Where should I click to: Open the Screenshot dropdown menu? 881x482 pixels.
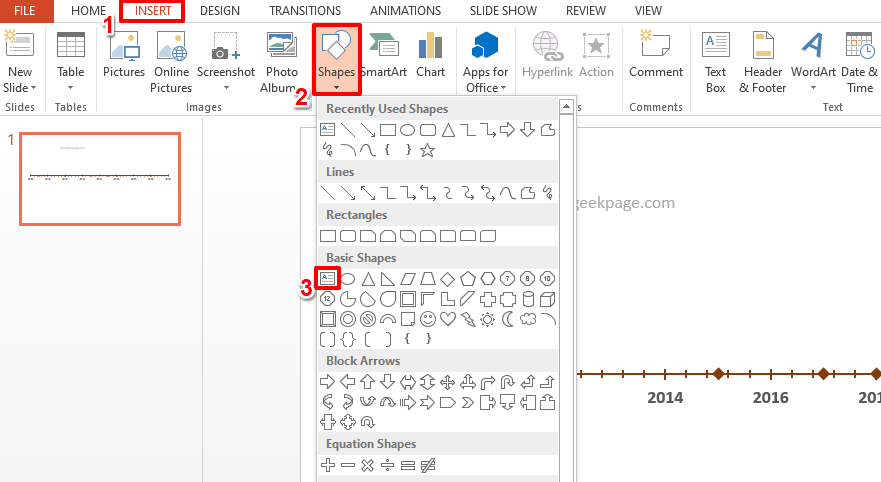(225, 62)
